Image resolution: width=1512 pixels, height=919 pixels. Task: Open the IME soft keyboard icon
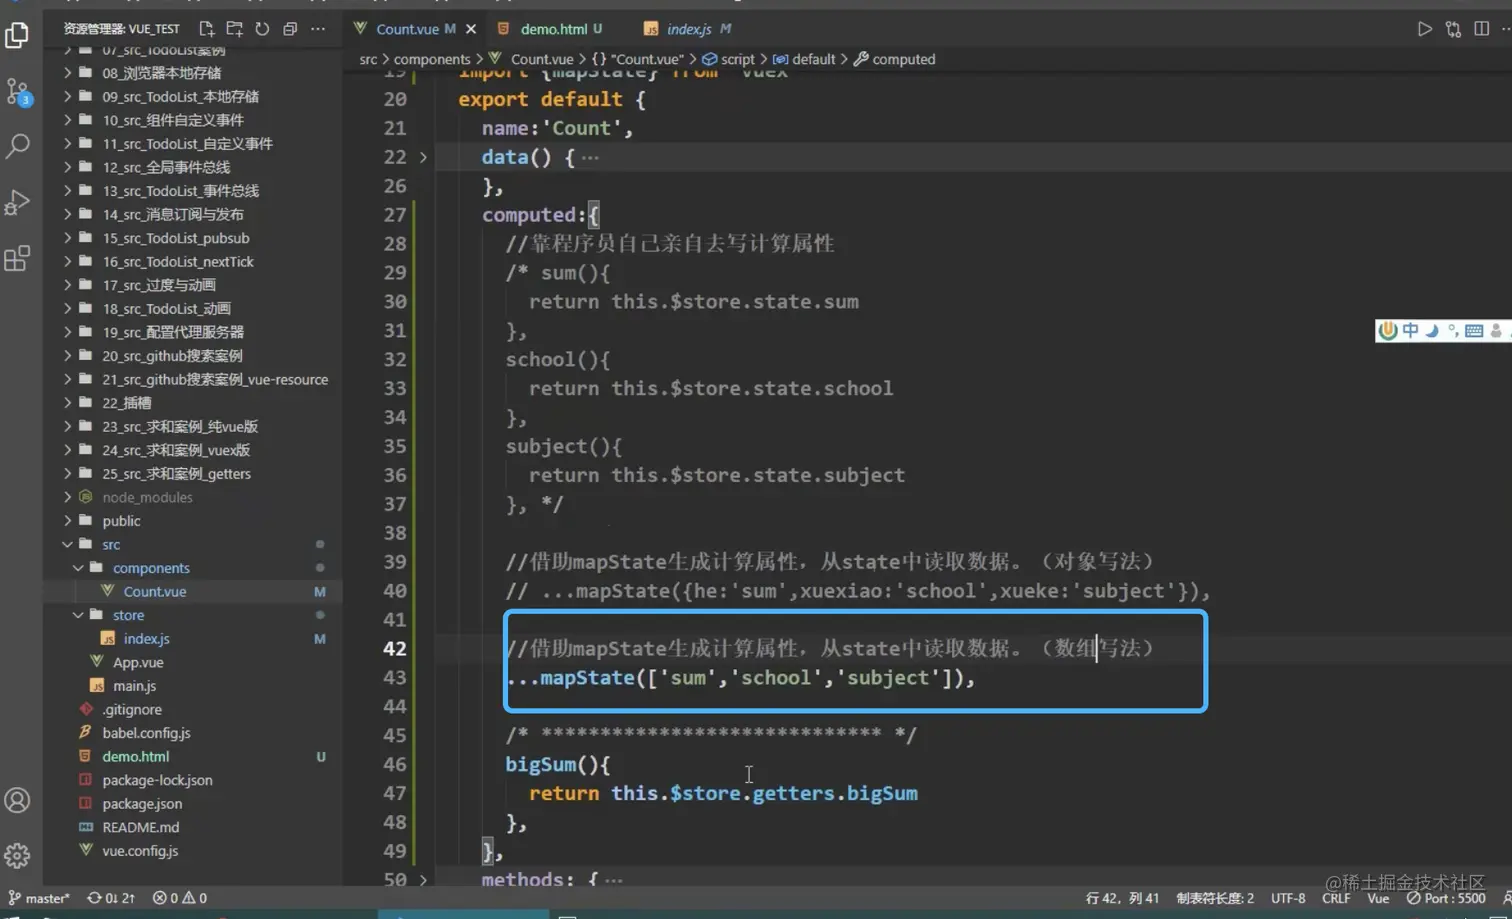(x=1474, y=331)
